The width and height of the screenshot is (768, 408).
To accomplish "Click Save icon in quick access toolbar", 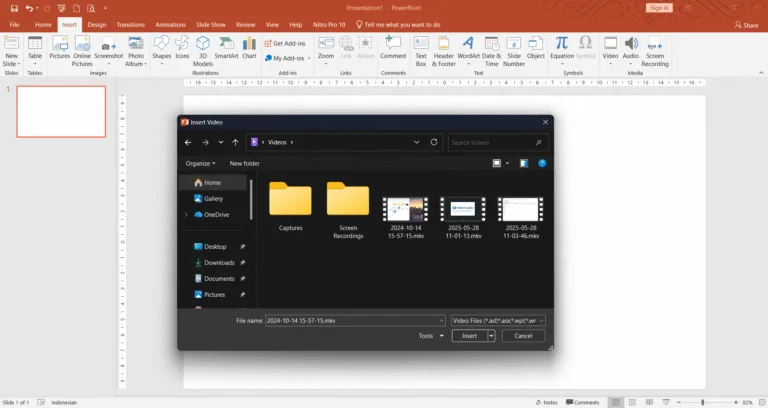I will tap(14, 8).
